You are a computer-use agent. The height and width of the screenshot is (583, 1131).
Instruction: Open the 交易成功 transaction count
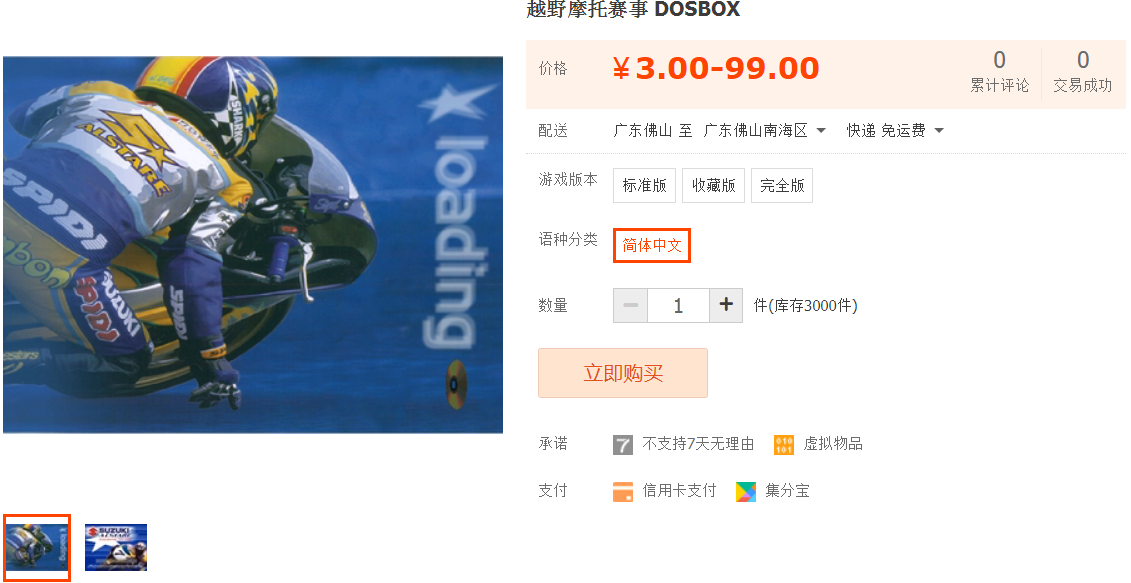tap(1083, 71)
